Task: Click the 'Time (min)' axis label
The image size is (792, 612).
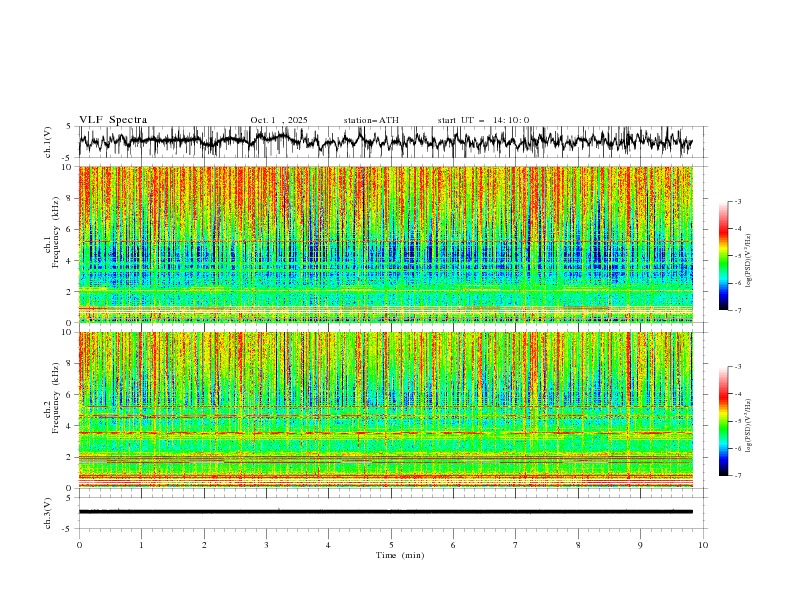Action: click(x=400, y=555)
